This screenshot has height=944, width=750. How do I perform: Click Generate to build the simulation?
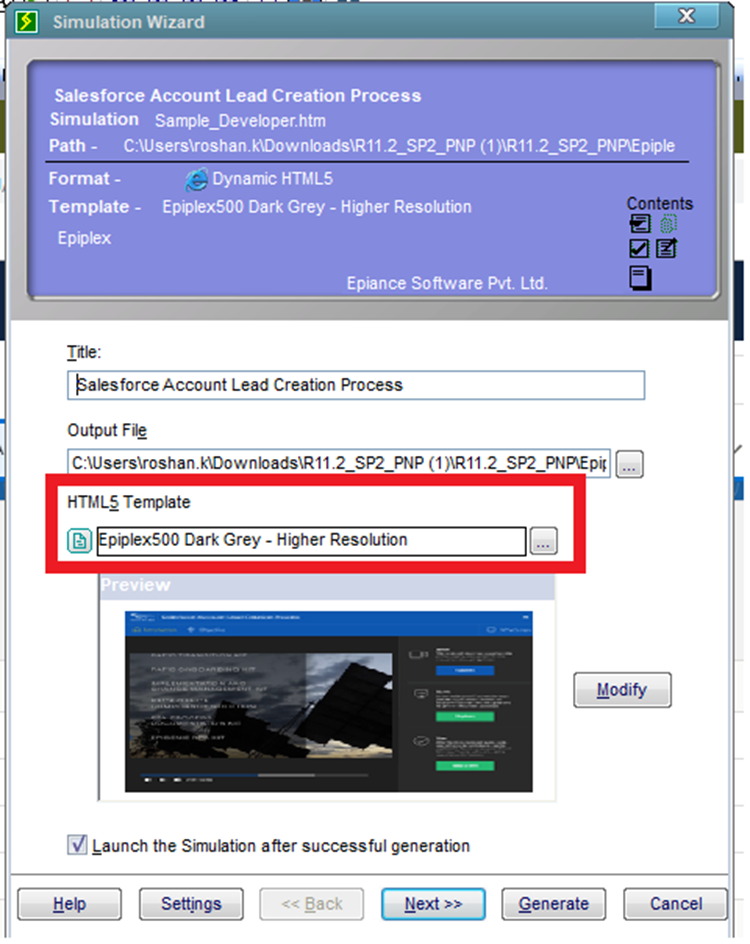pyautogui.click(x=554, y=904)
